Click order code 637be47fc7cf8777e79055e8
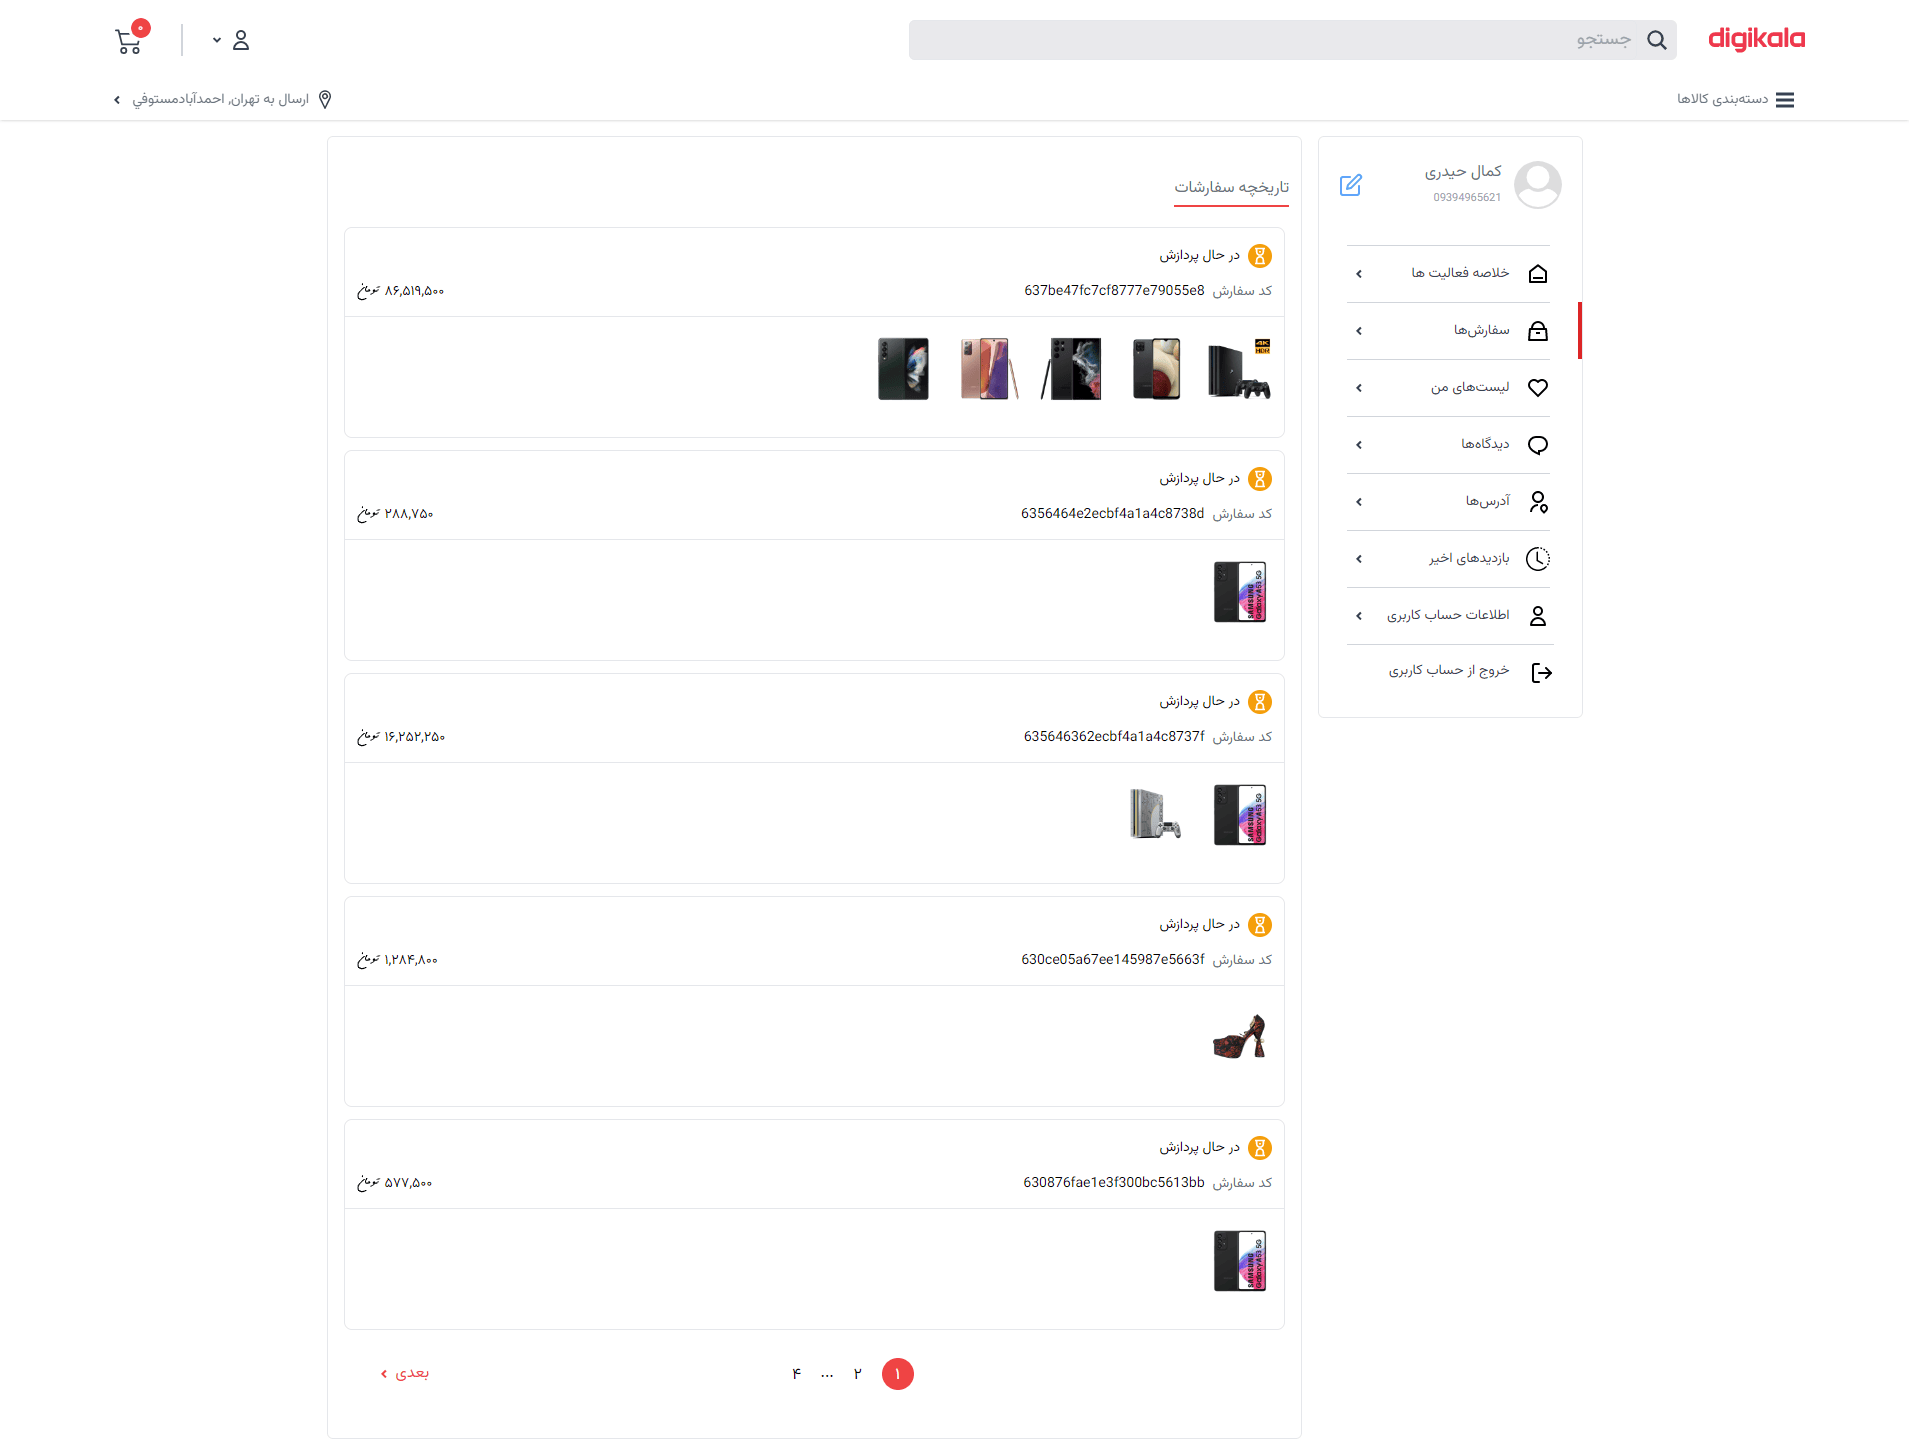The image size is (1909, 1439). 1114,291
